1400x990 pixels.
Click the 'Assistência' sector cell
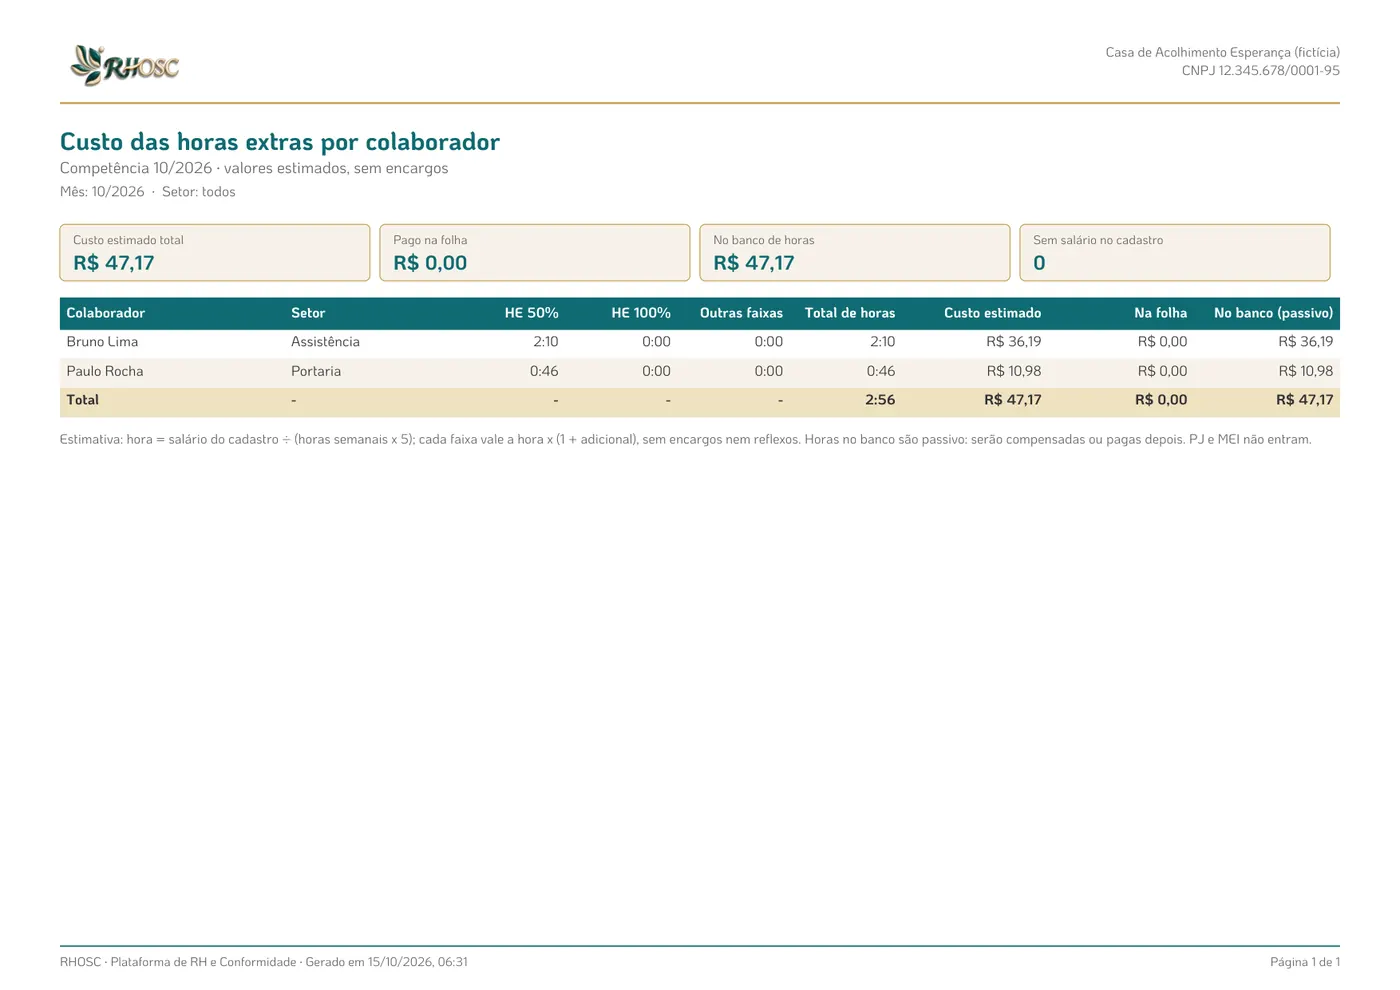(325, 342)
